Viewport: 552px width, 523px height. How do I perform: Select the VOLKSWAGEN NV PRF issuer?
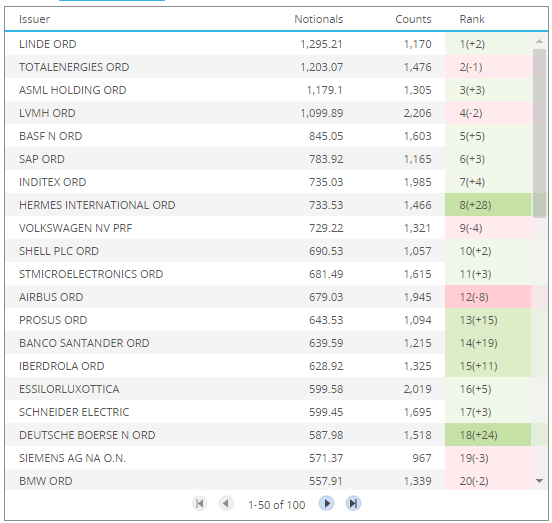point(75,228)
